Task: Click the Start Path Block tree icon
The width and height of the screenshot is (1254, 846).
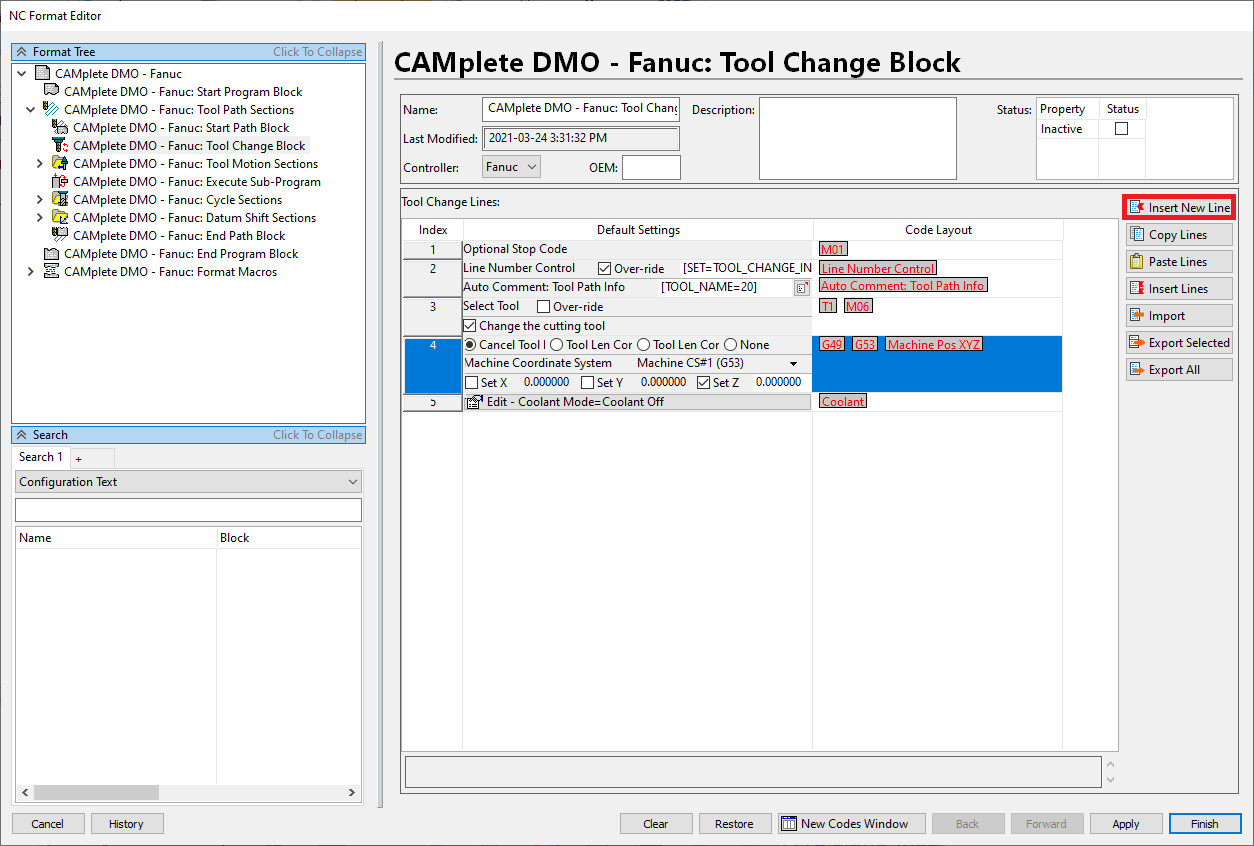Action: tap(61, 127)
